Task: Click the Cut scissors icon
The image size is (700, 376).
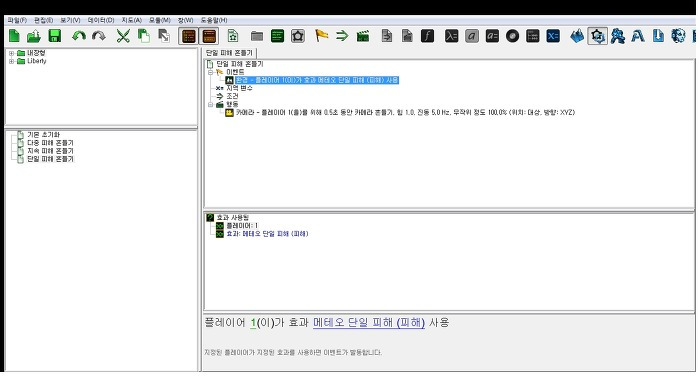Action: coord(123,36)
